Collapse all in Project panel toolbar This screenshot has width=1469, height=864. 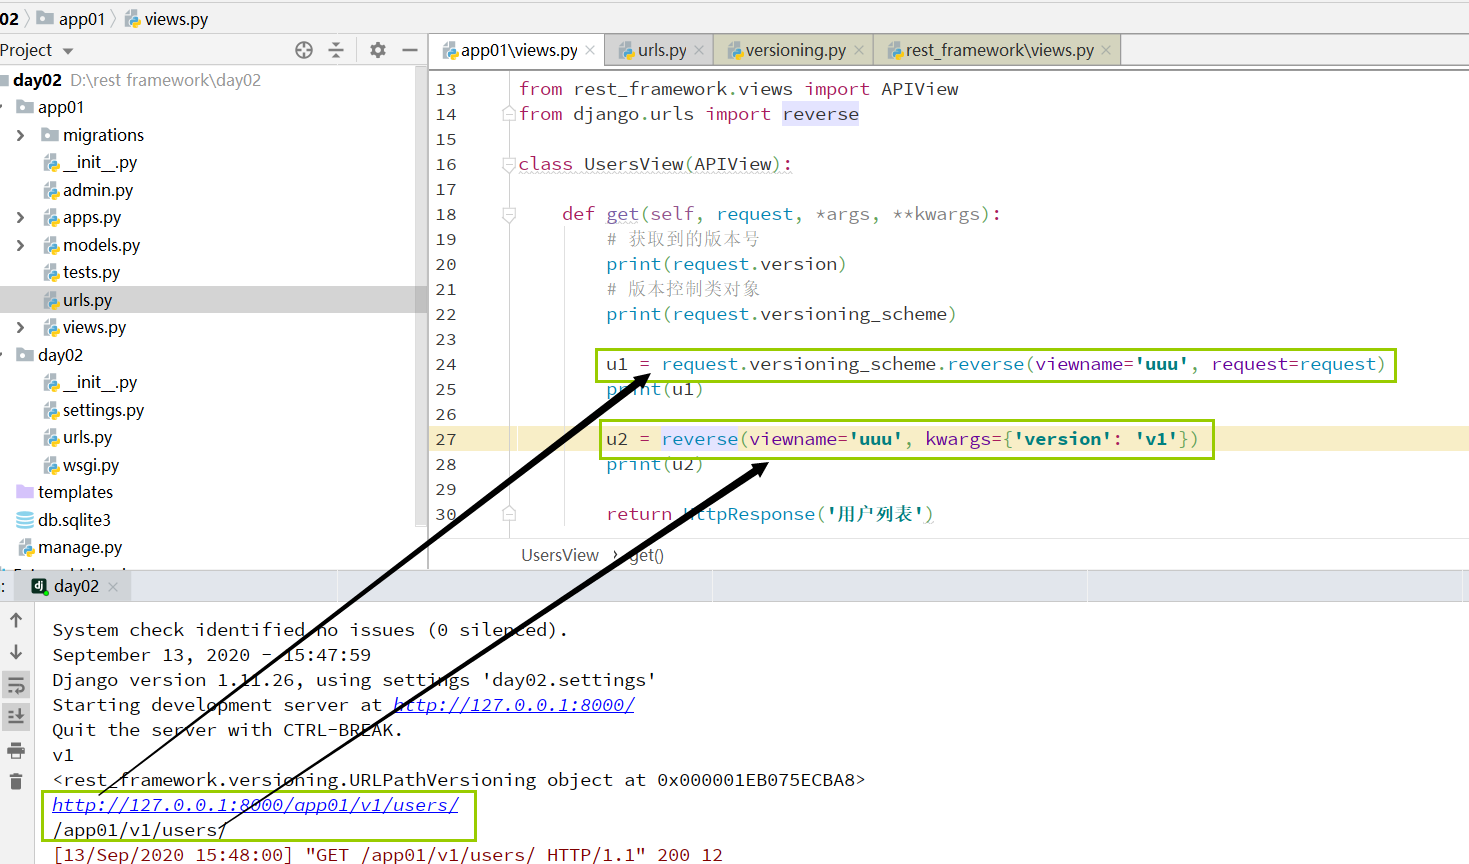click(336, 50)
